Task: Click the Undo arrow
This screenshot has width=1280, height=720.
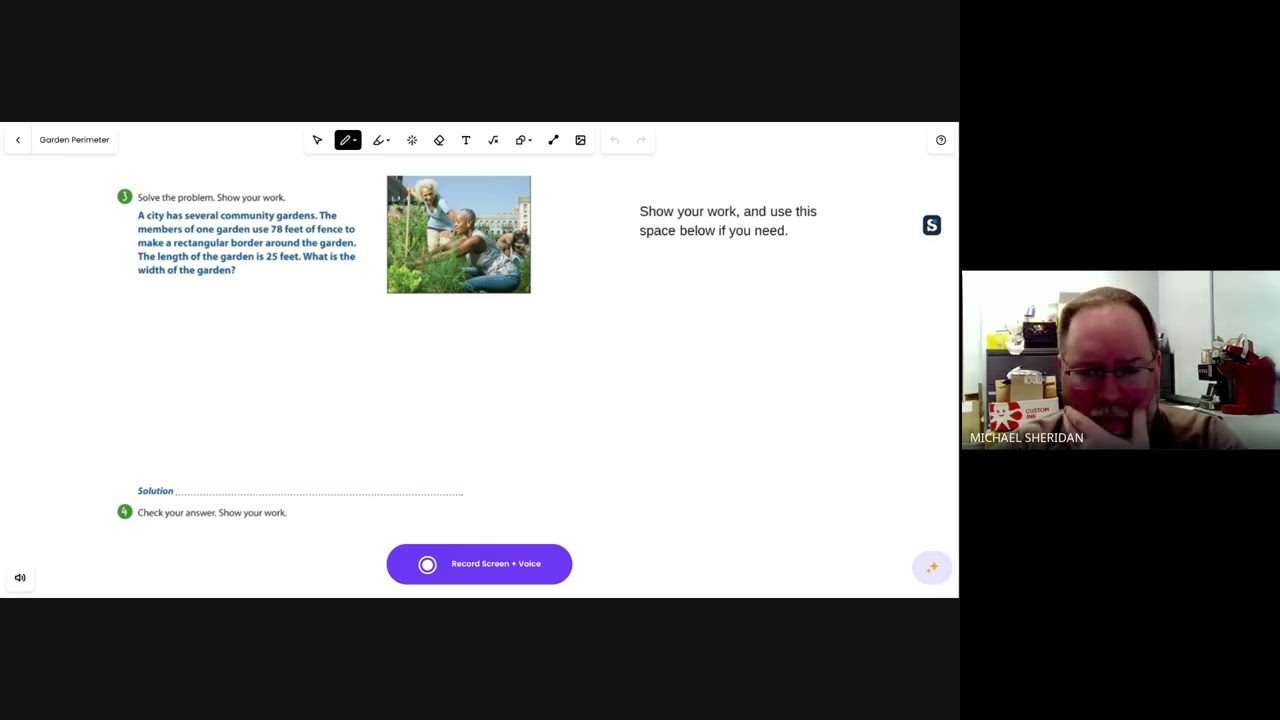Action: [614, 140]
